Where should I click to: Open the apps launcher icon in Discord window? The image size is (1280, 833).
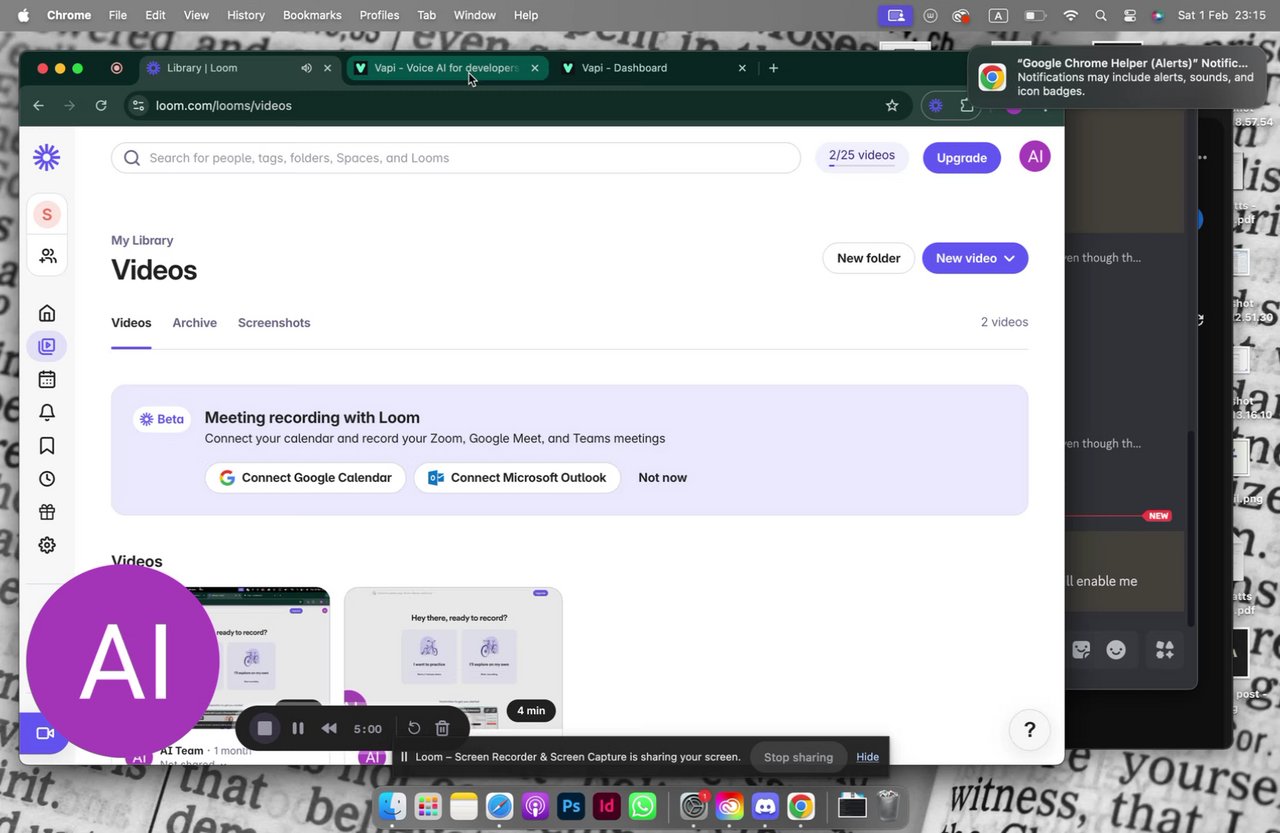pos(1165,650)
